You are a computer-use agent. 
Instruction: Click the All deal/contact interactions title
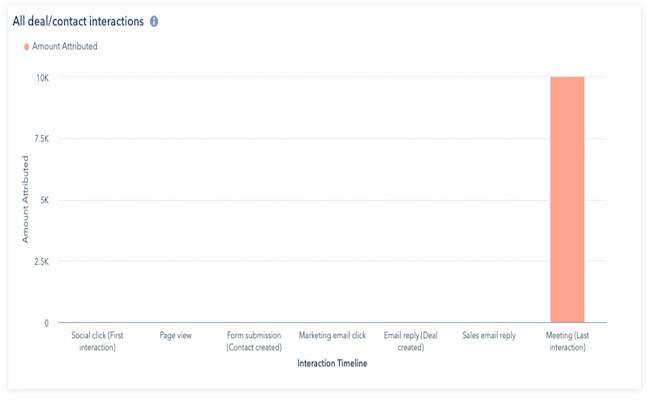78,21
